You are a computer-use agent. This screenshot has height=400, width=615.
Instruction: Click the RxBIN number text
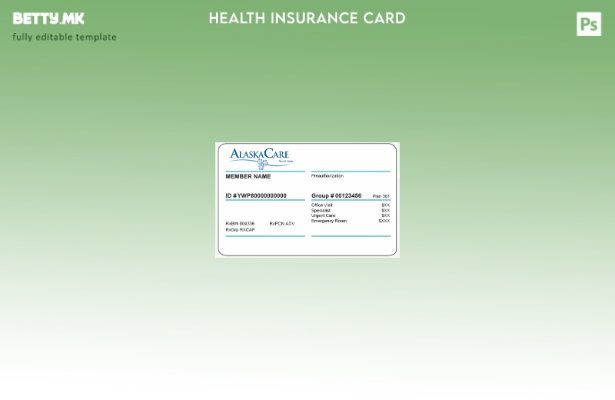click(240, 223)
